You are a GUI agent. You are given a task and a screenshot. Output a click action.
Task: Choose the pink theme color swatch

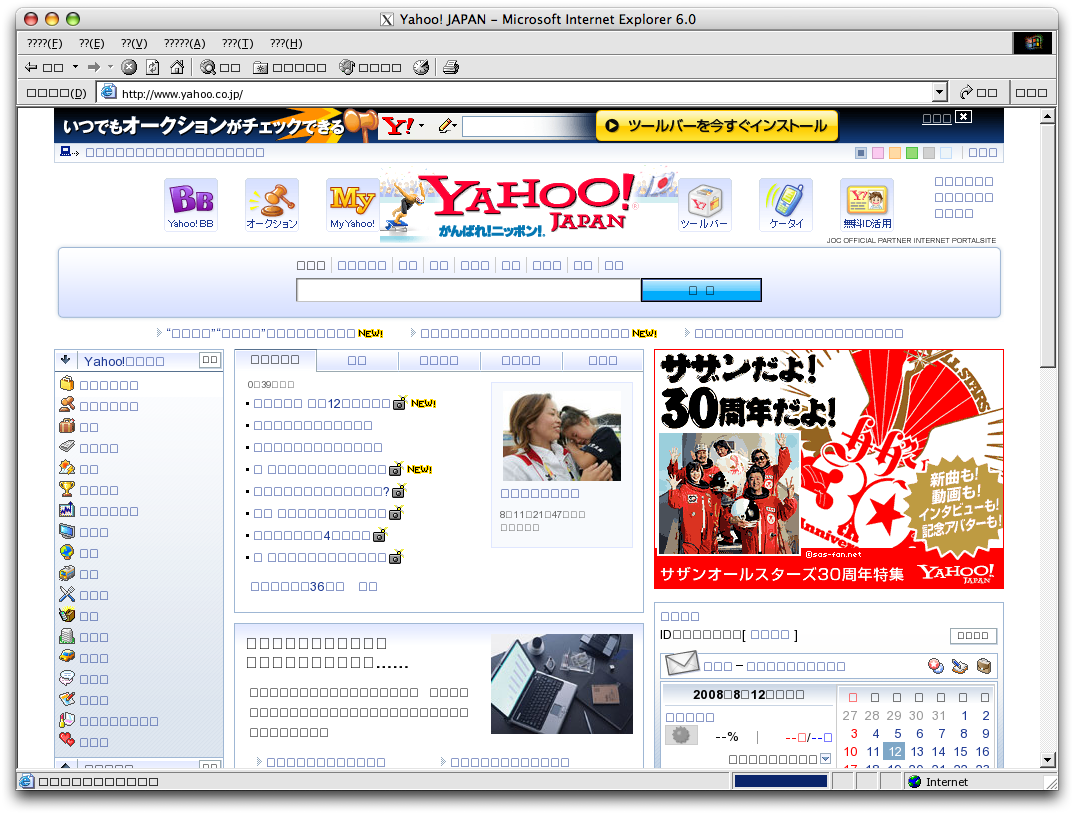pos(878,153)
